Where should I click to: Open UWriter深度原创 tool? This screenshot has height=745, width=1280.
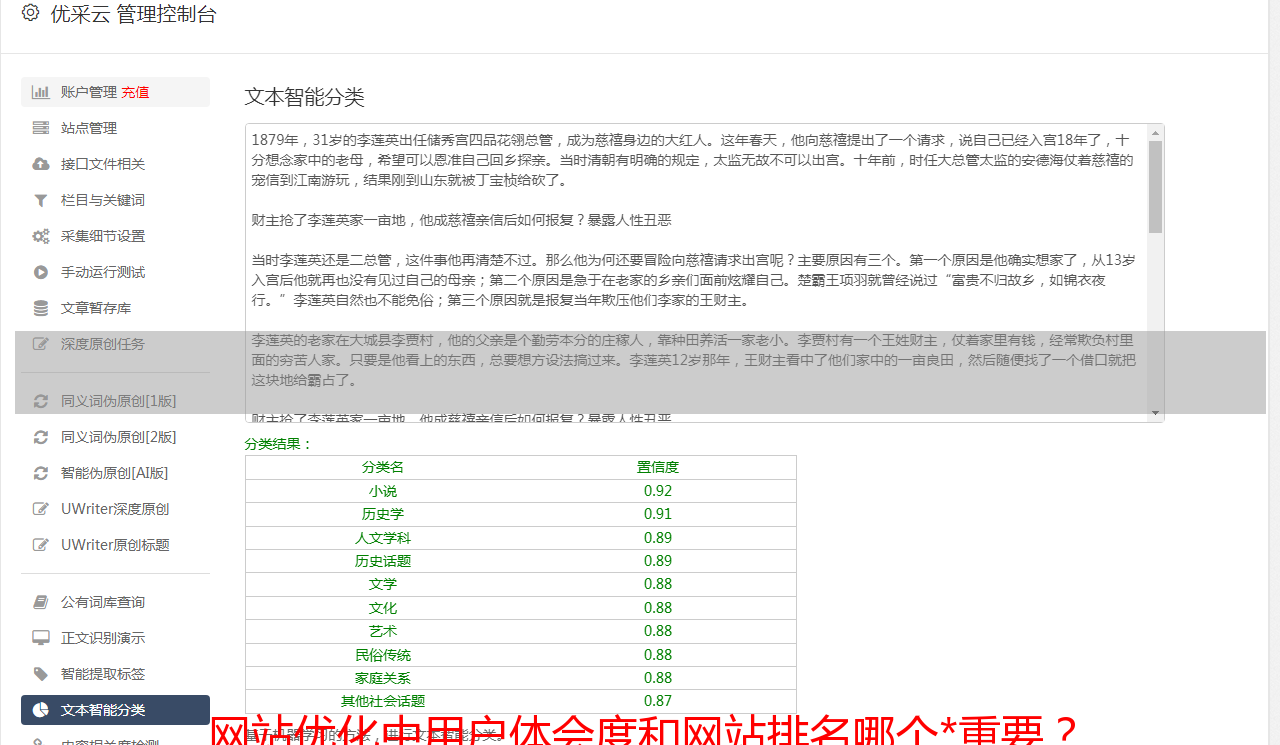115,509
